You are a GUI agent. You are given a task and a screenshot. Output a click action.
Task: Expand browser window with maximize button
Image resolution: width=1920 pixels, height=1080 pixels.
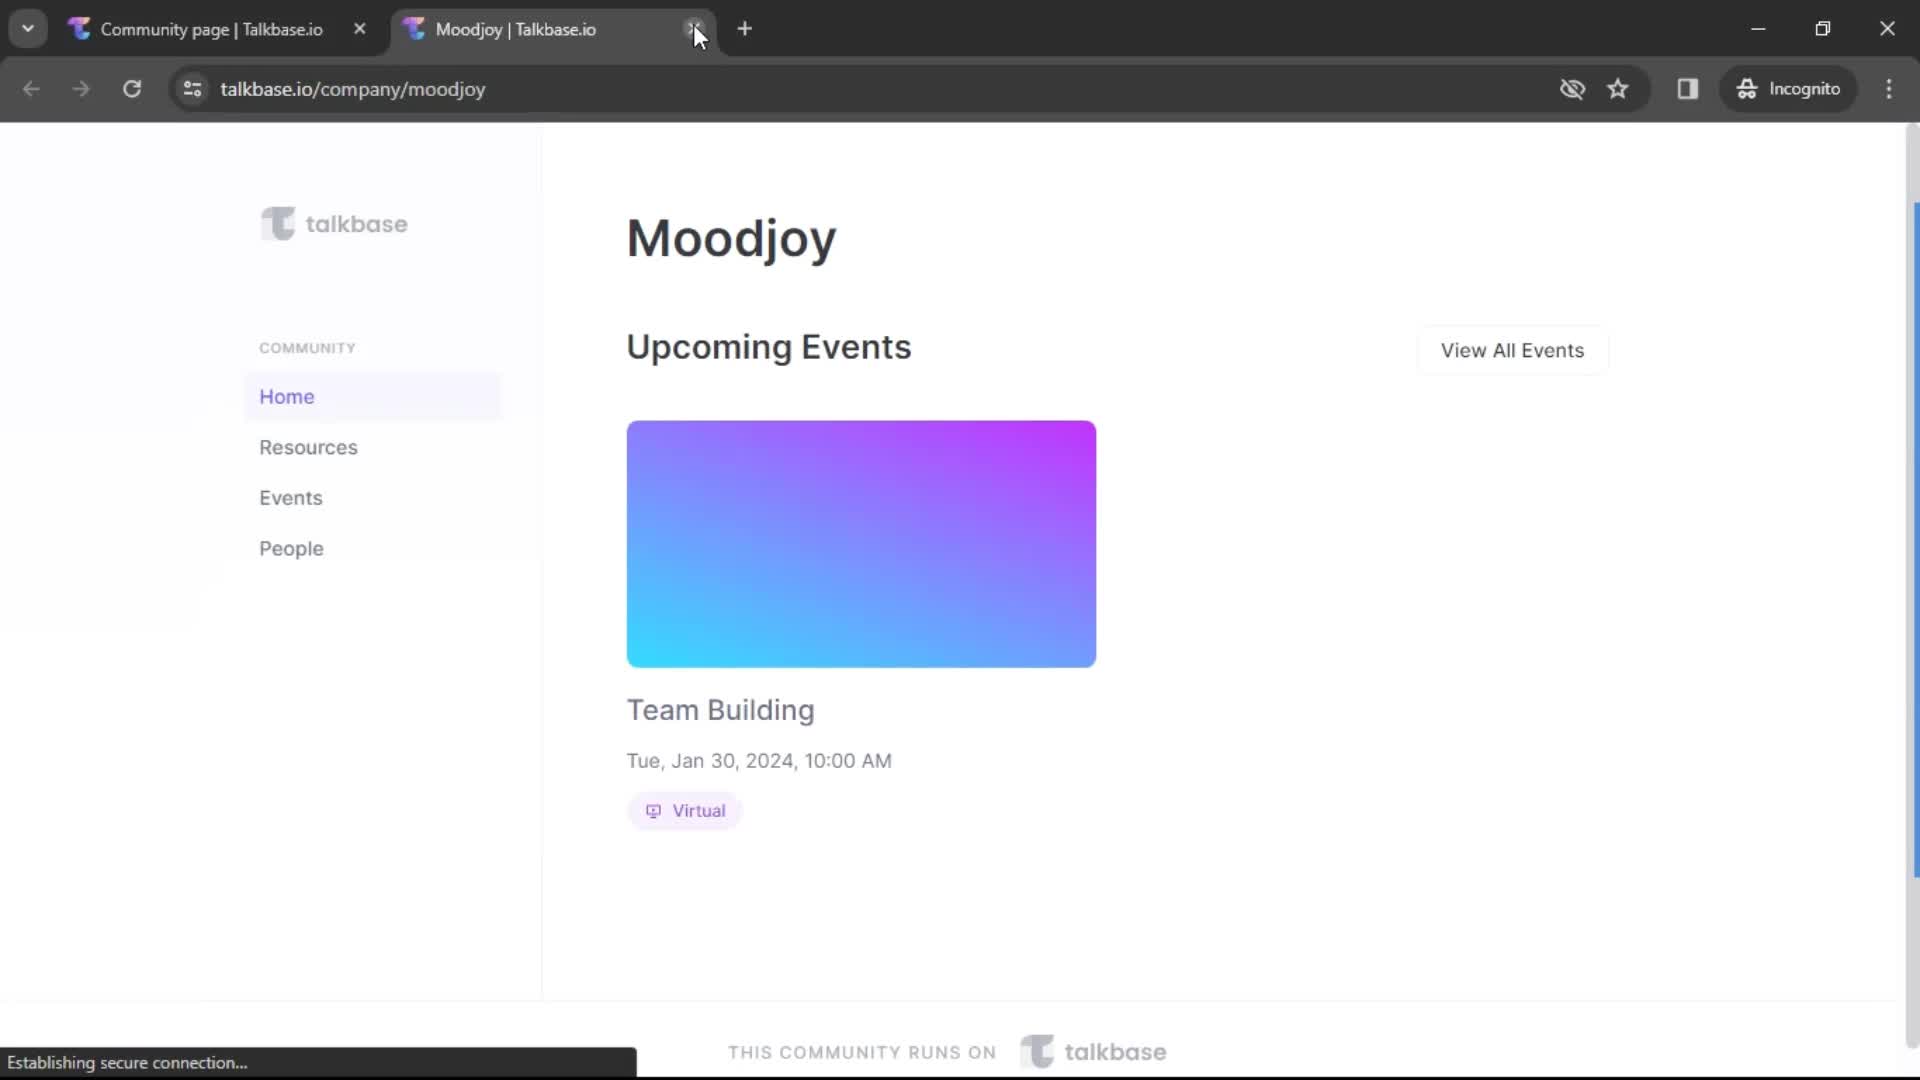pos(1823,28)
